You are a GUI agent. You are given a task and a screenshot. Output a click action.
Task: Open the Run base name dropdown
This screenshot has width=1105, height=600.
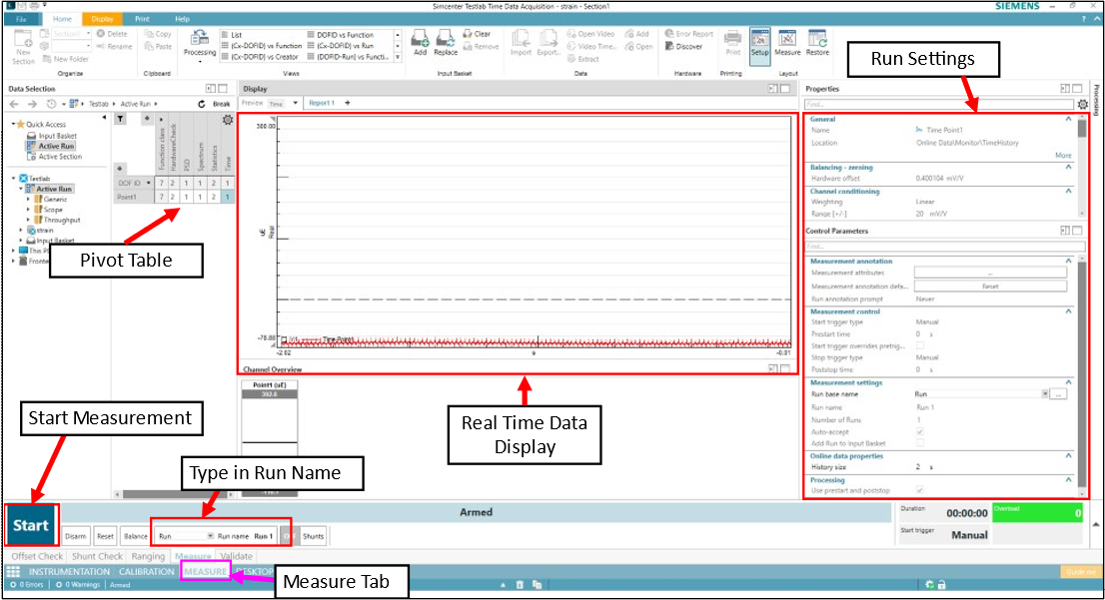click(x=1045, y=394)
